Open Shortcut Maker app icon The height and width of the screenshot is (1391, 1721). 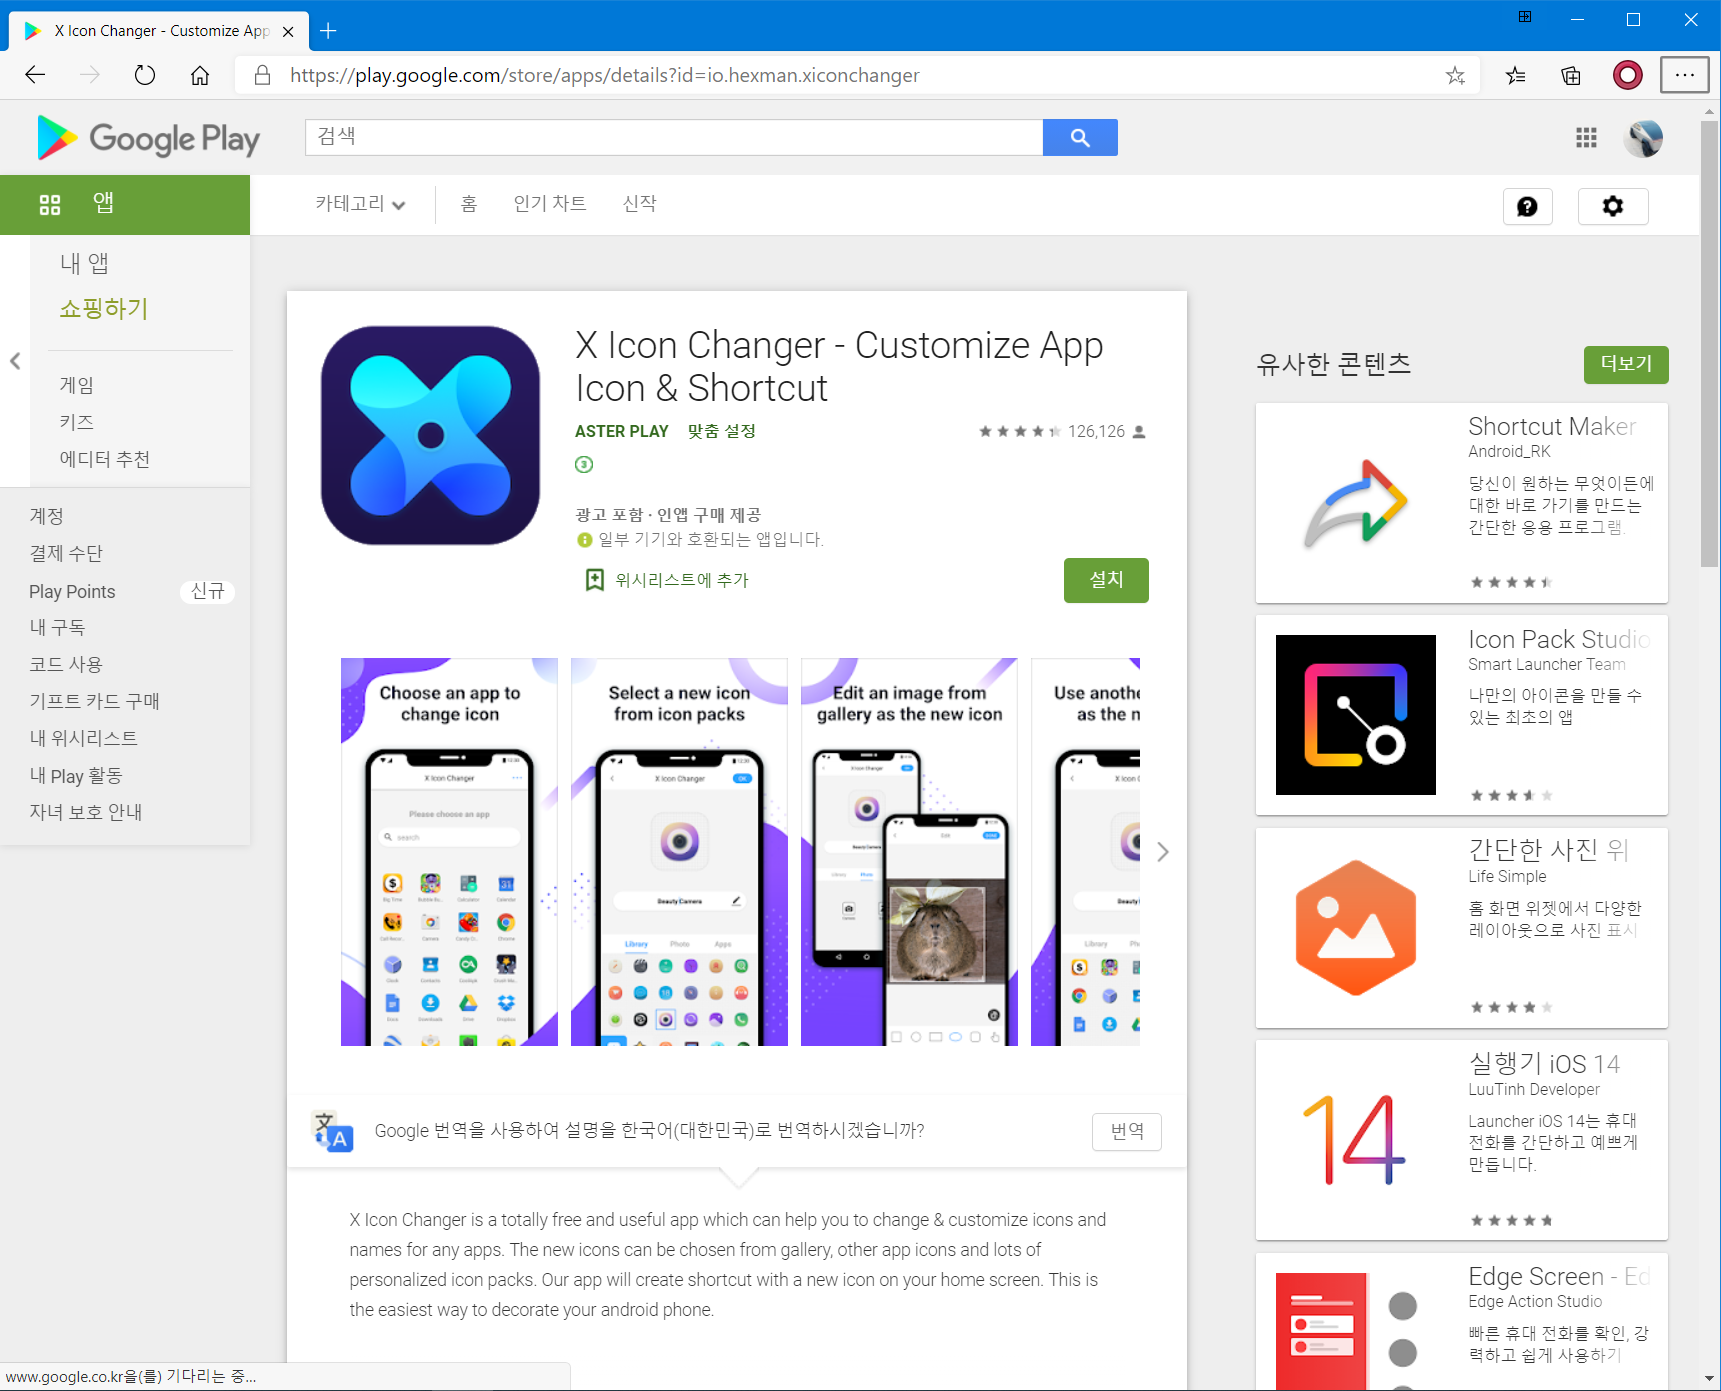tap(1356, 502)
